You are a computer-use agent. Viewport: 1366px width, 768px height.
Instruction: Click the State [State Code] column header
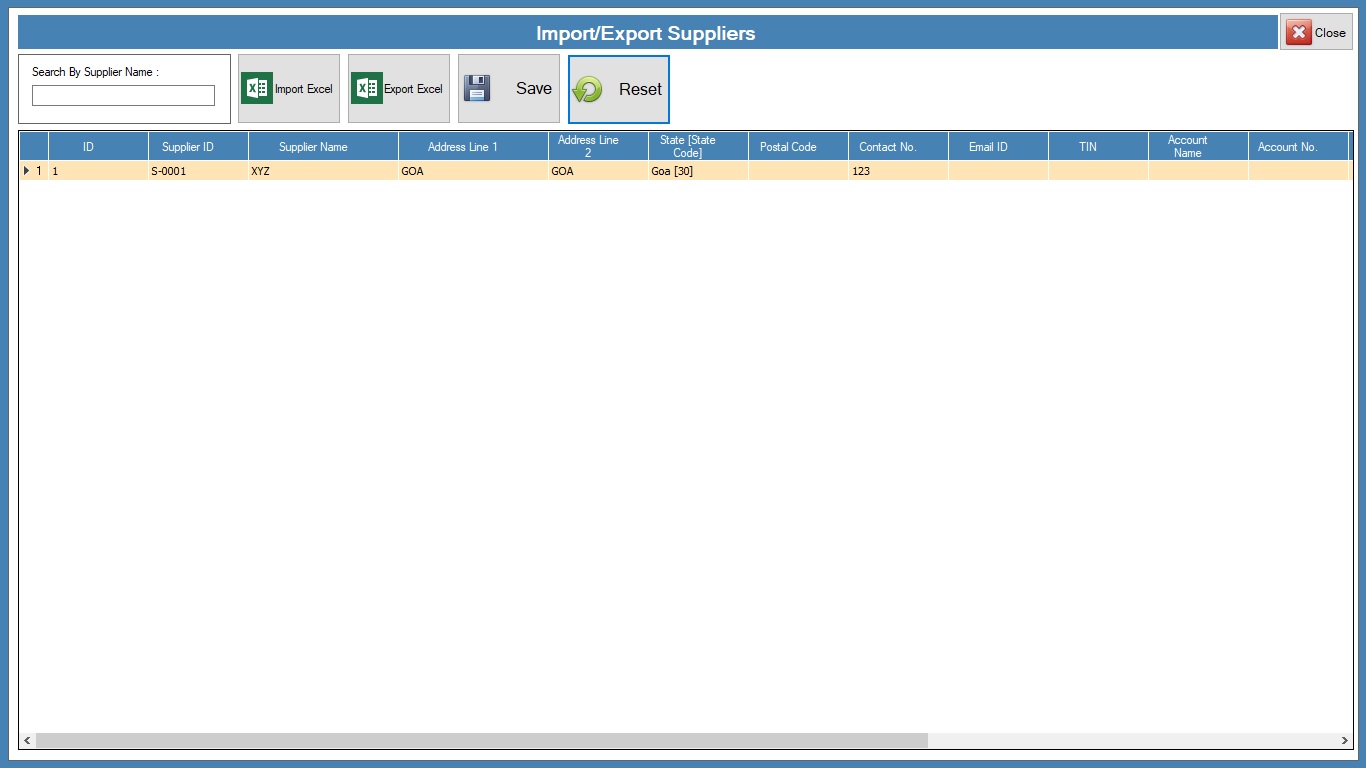pyautogui.click(x=687, y=147)
